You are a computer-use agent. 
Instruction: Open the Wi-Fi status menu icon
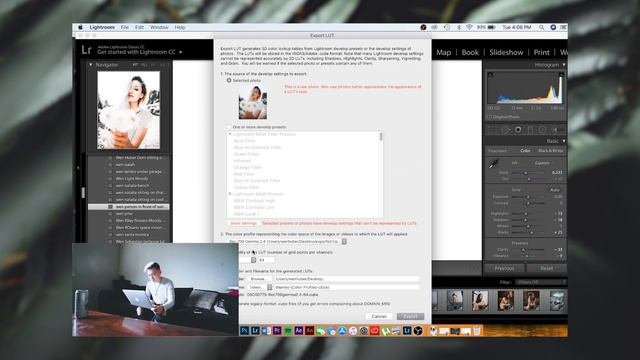click(469, 27)
